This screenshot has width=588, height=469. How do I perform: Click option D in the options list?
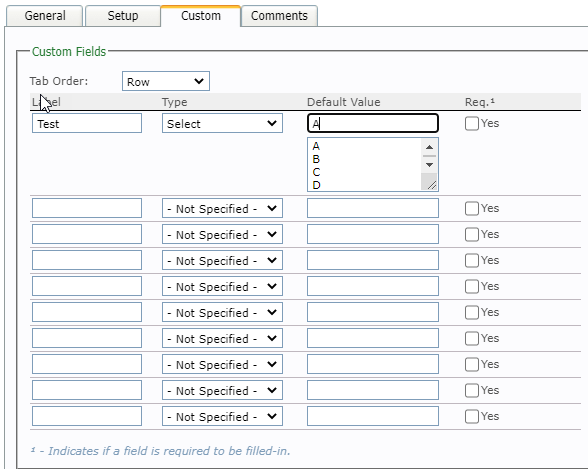316,185
